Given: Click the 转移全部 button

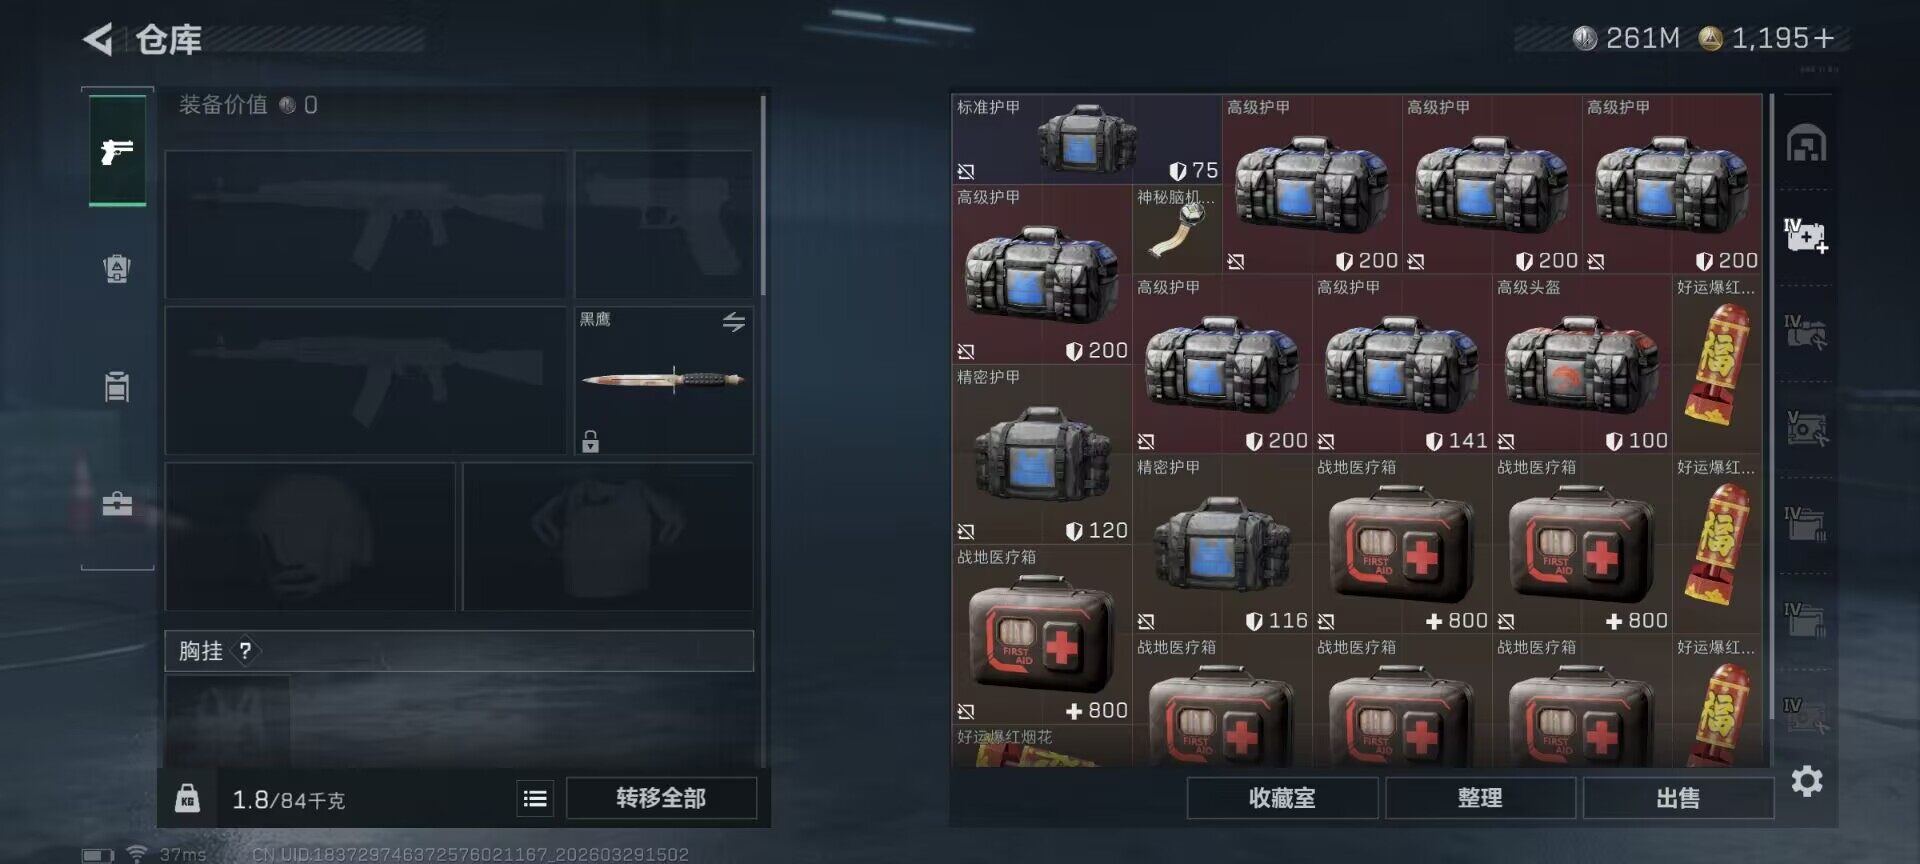Looking at the screenshot, I should (661, 798).
